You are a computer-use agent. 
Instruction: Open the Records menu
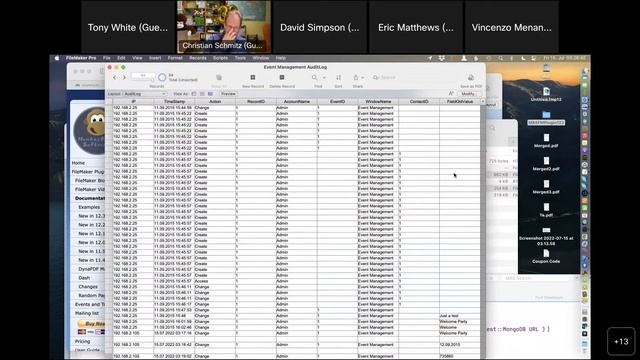click(198, 58)
